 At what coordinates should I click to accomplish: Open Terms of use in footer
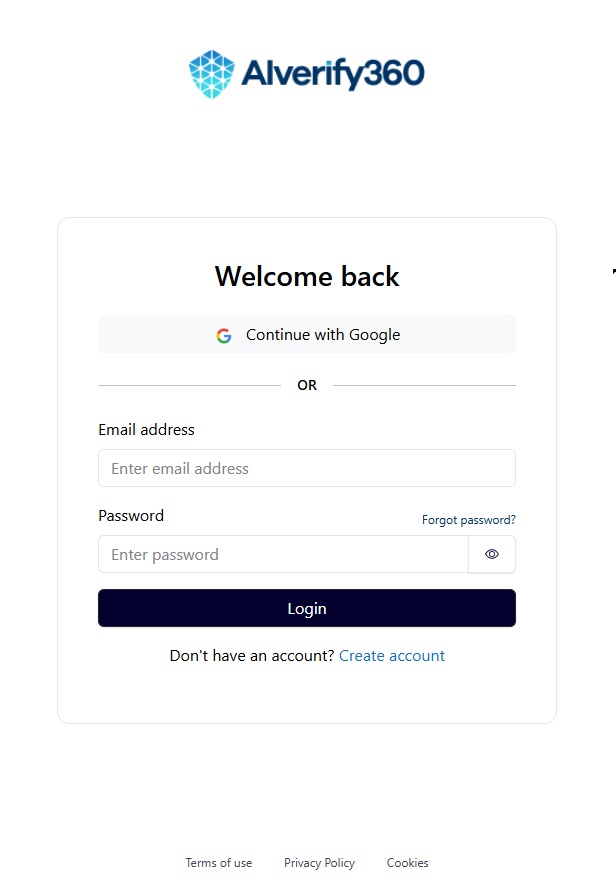pos(218,863)
